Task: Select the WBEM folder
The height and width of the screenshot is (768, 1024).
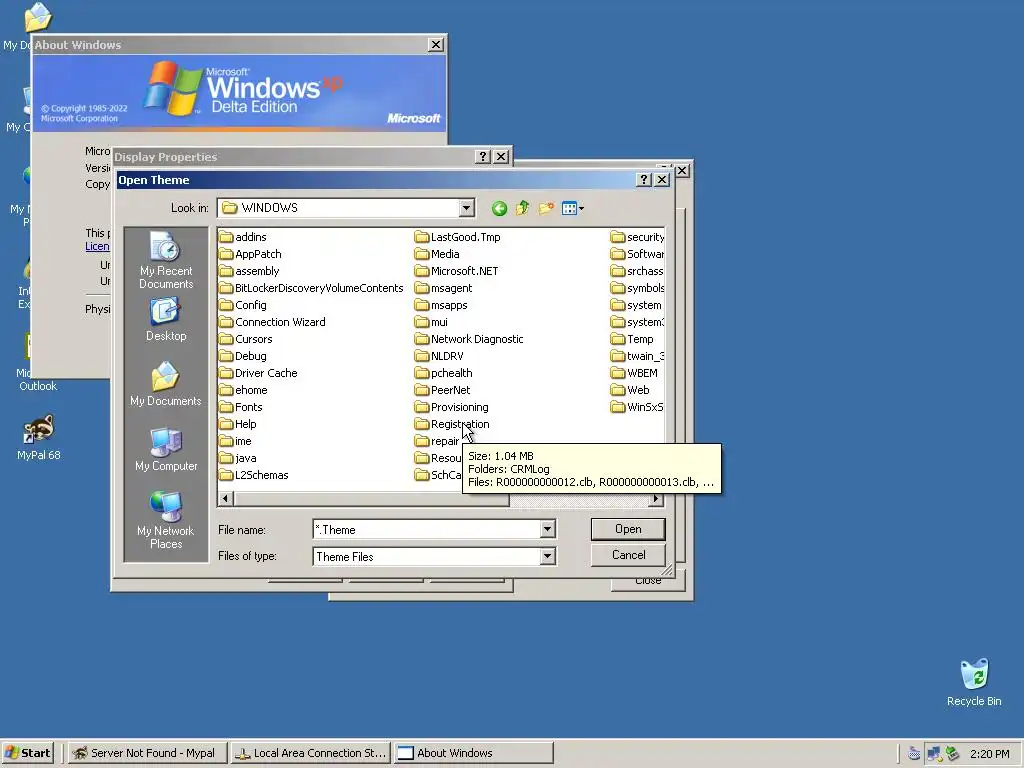Action: (635, 373)
